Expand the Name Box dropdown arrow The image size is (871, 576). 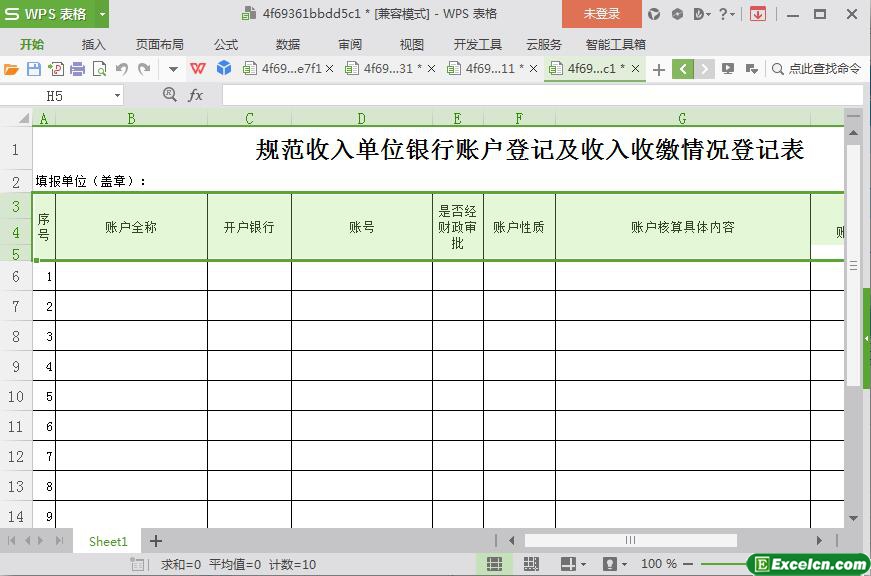coord(117,95)
